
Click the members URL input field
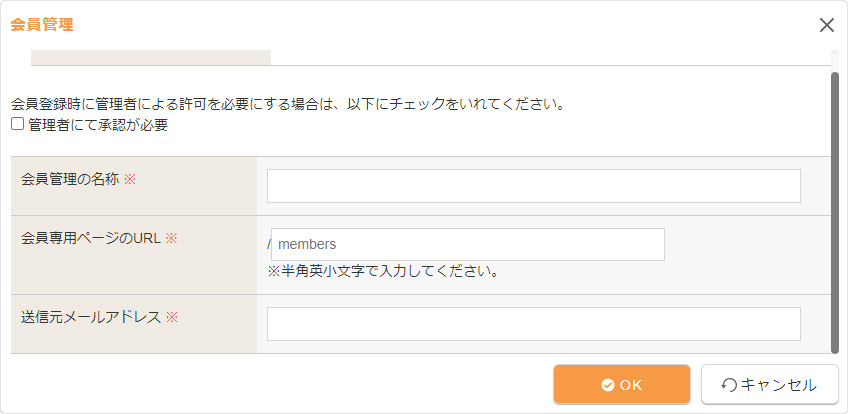point(468,244)
